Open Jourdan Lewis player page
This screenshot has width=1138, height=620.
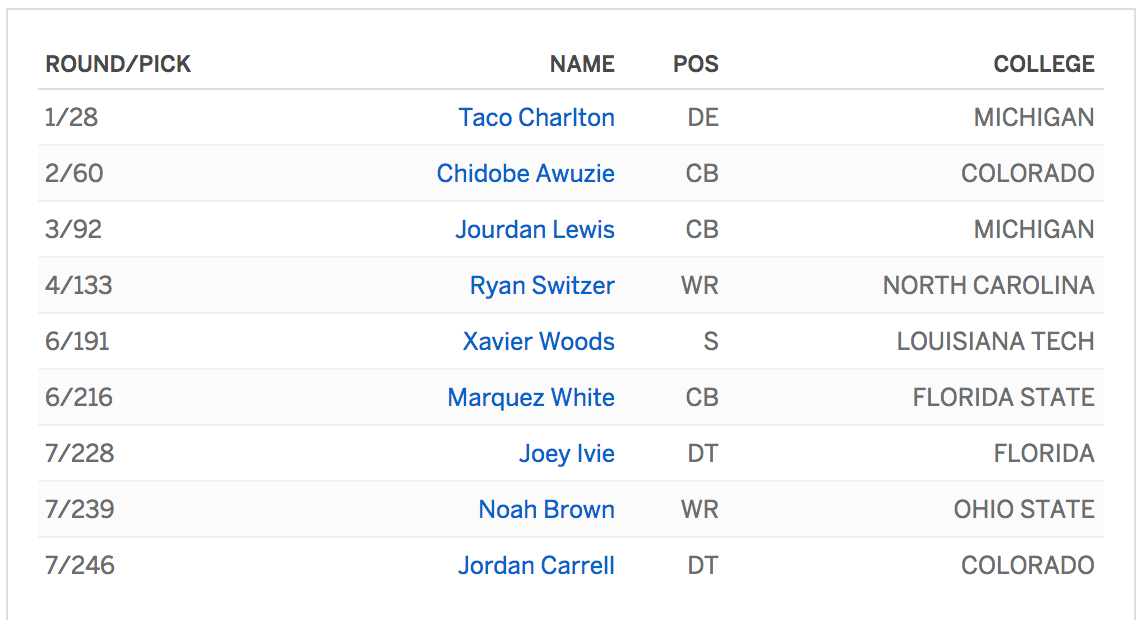(535, 230)
